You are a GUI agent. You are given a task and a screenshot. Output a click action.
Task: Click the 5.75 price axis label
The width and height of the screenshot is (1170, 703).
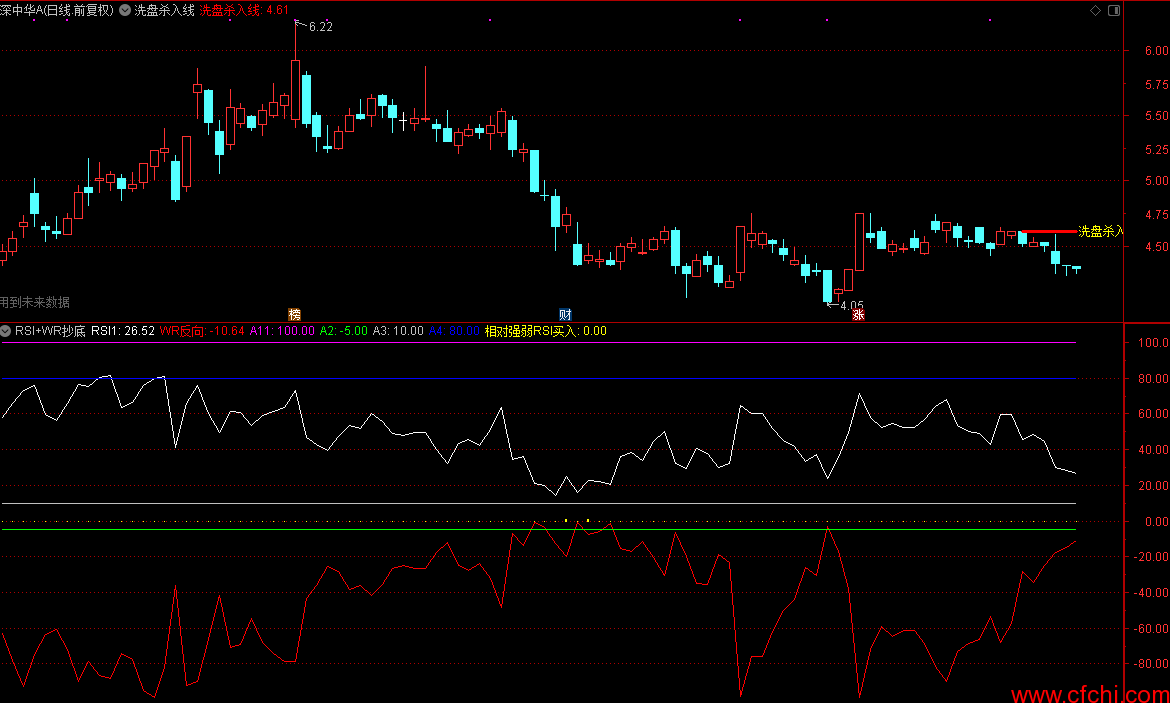point(1157,84)
